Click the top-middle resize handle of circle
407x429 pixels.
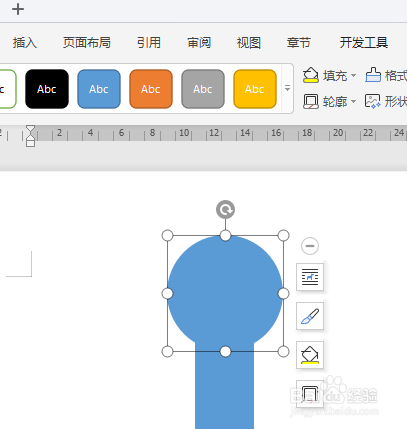(x=225, y=235)
